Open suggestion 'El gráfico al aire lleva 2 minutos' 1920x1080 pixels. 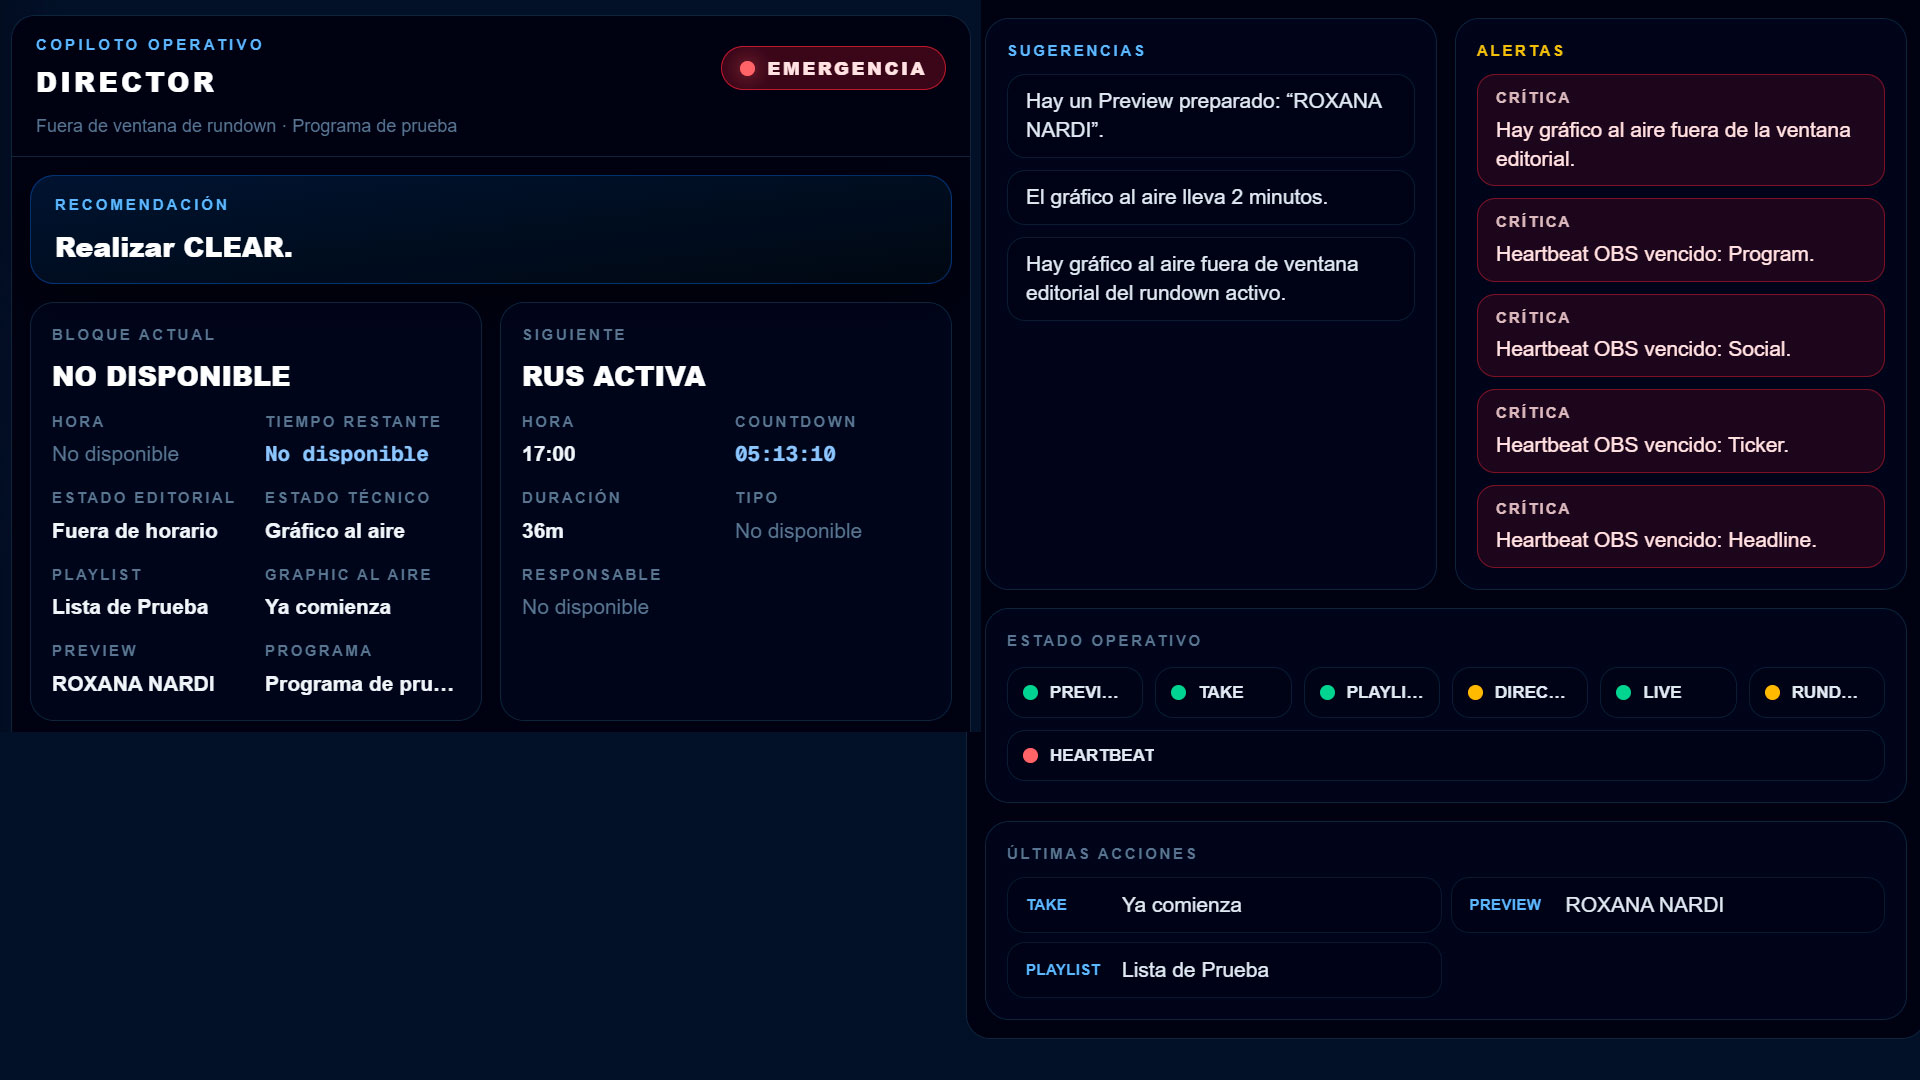pos(1211,197)
